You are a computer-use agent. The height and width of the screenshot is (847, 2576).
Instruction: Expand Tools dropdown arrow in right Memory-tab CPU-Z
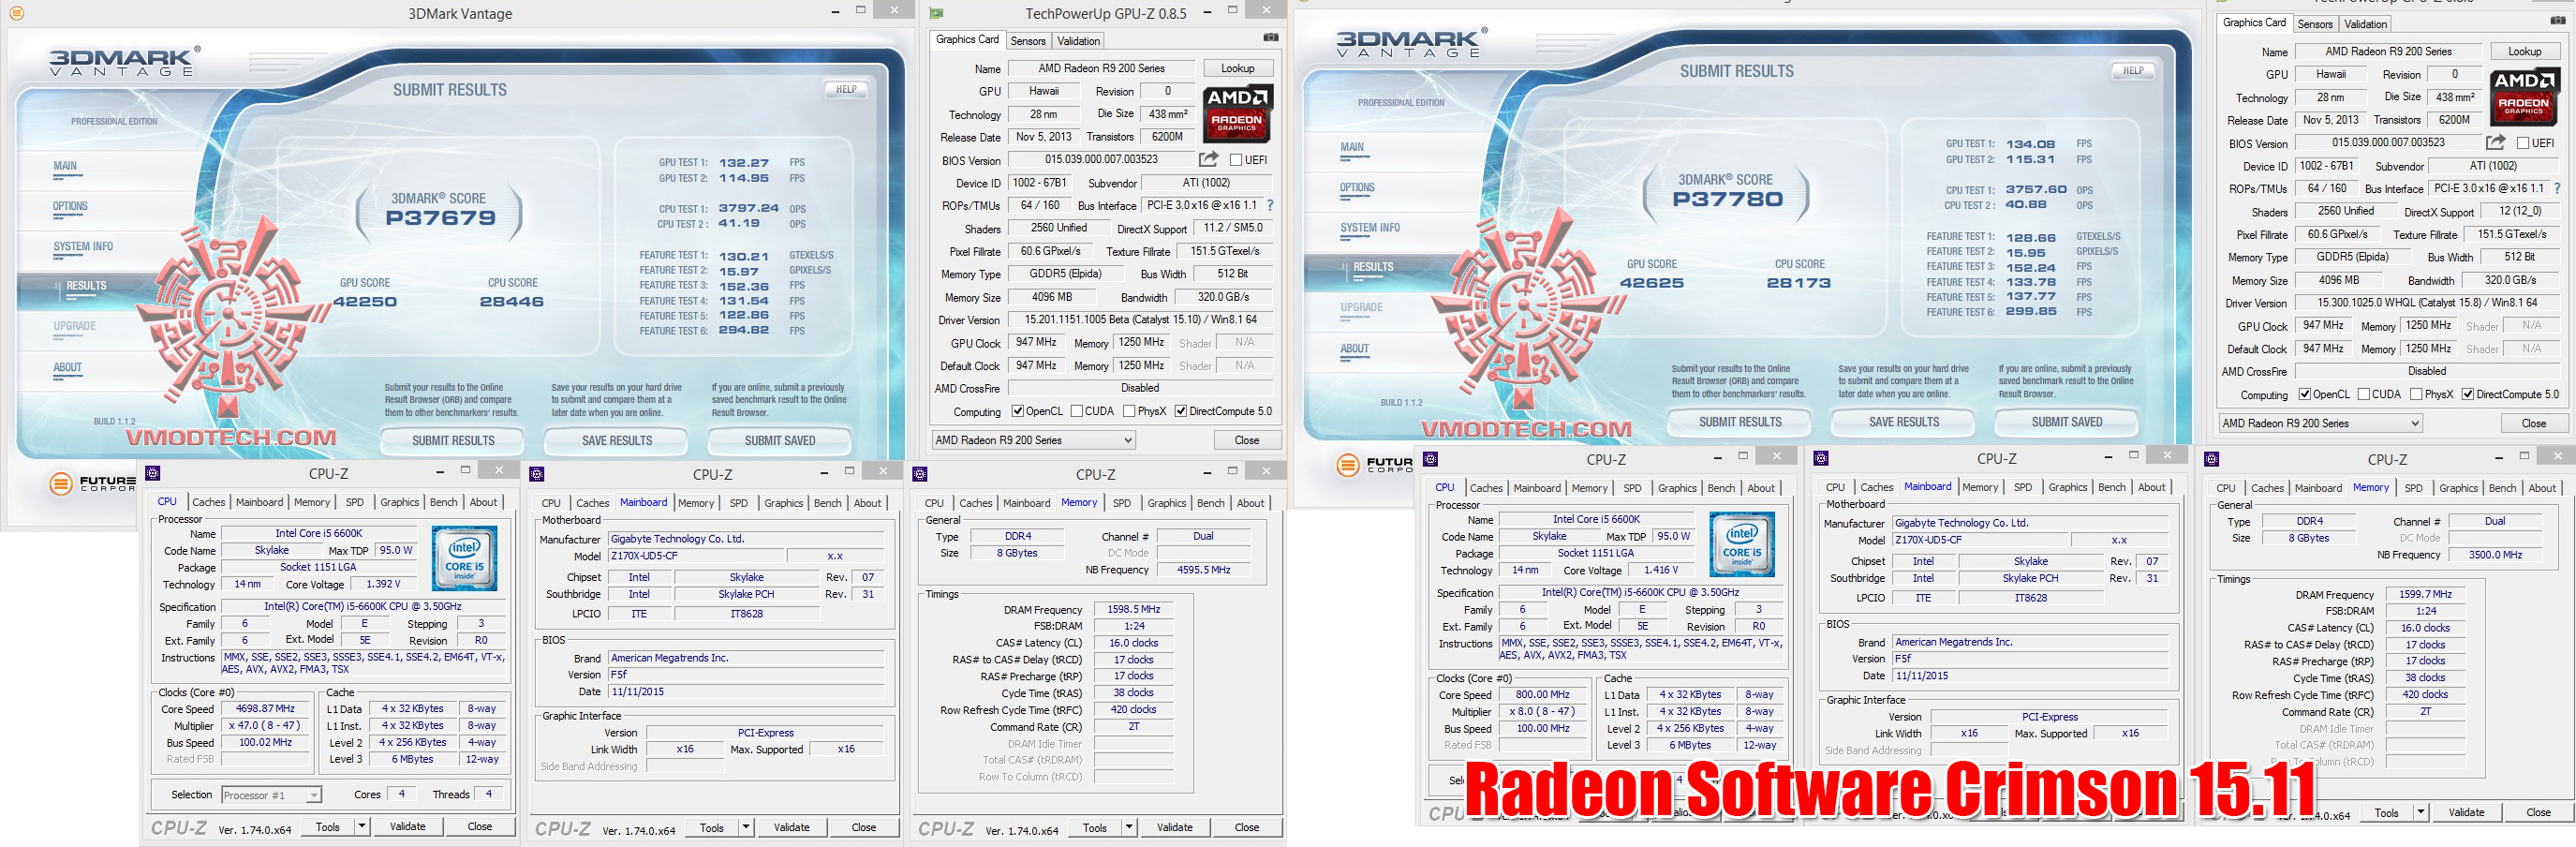[x=2421, y=812]
